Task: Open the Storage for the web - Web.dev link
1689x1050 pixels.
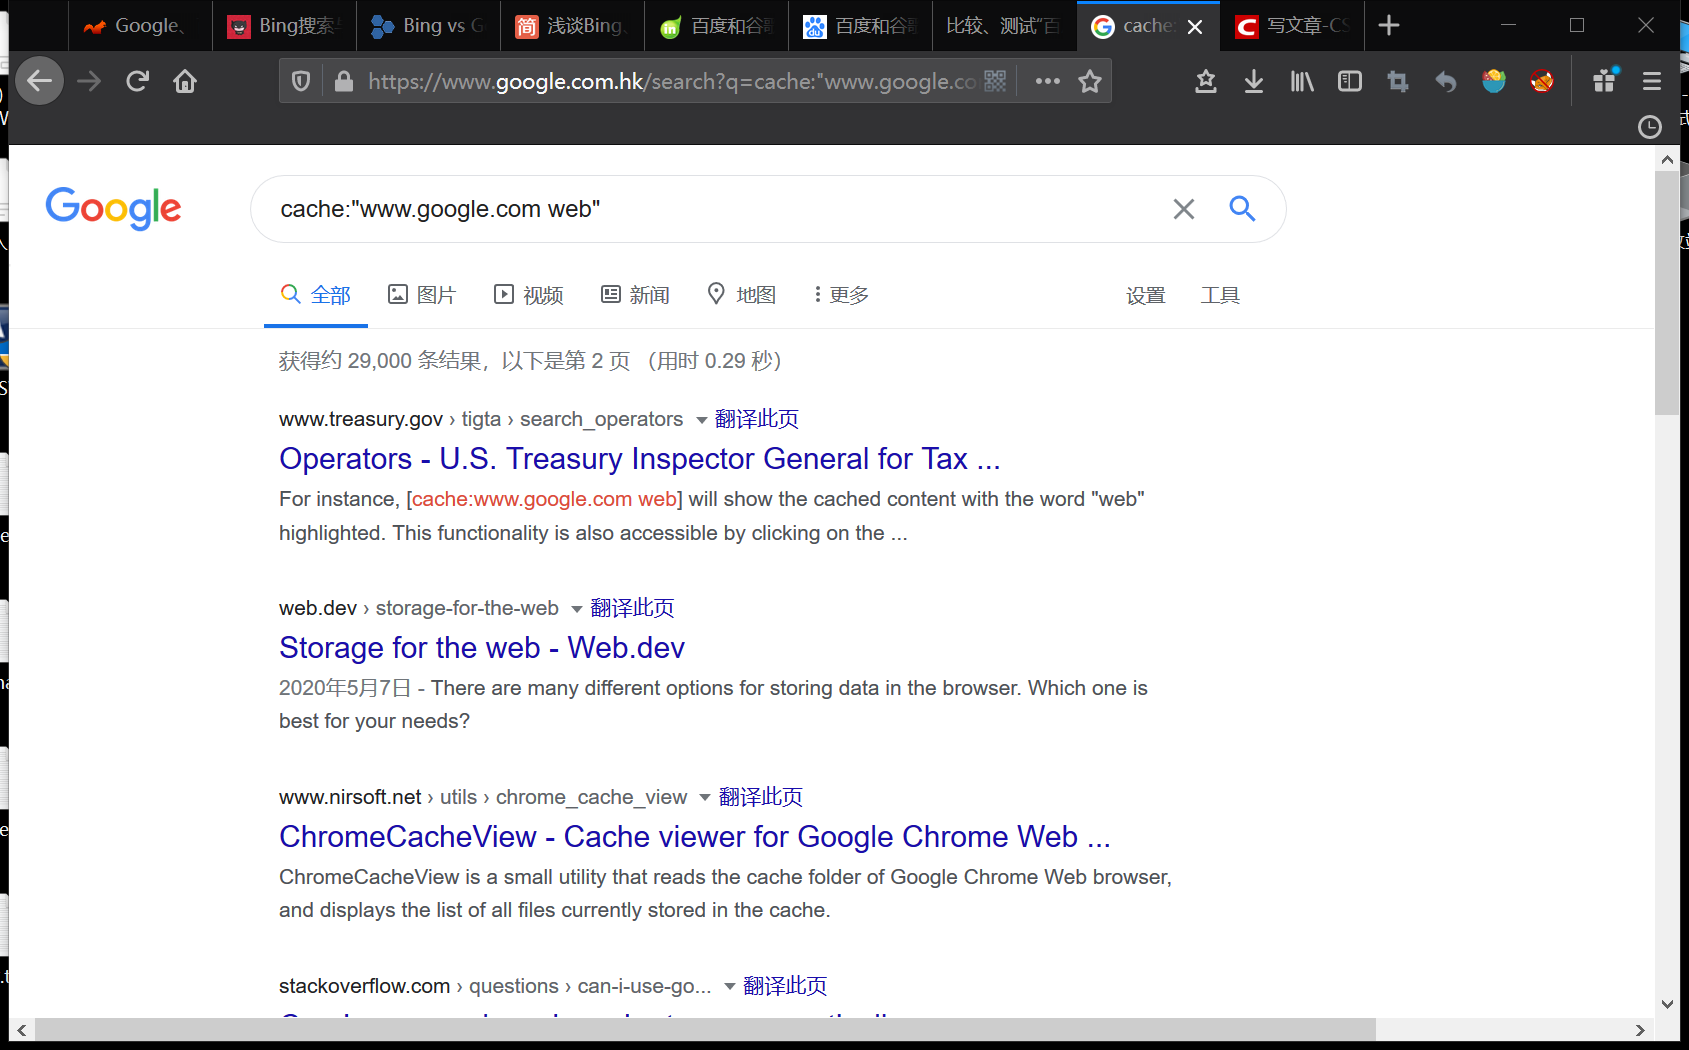Action: point(481,647)
